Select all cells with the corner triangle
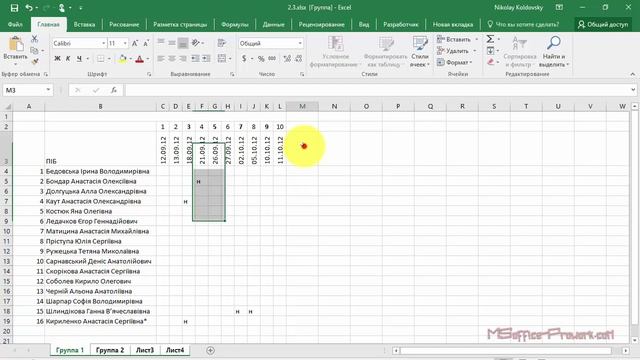Image resolution: width=640 pixels, height=360 pixels. click(7, 107)
